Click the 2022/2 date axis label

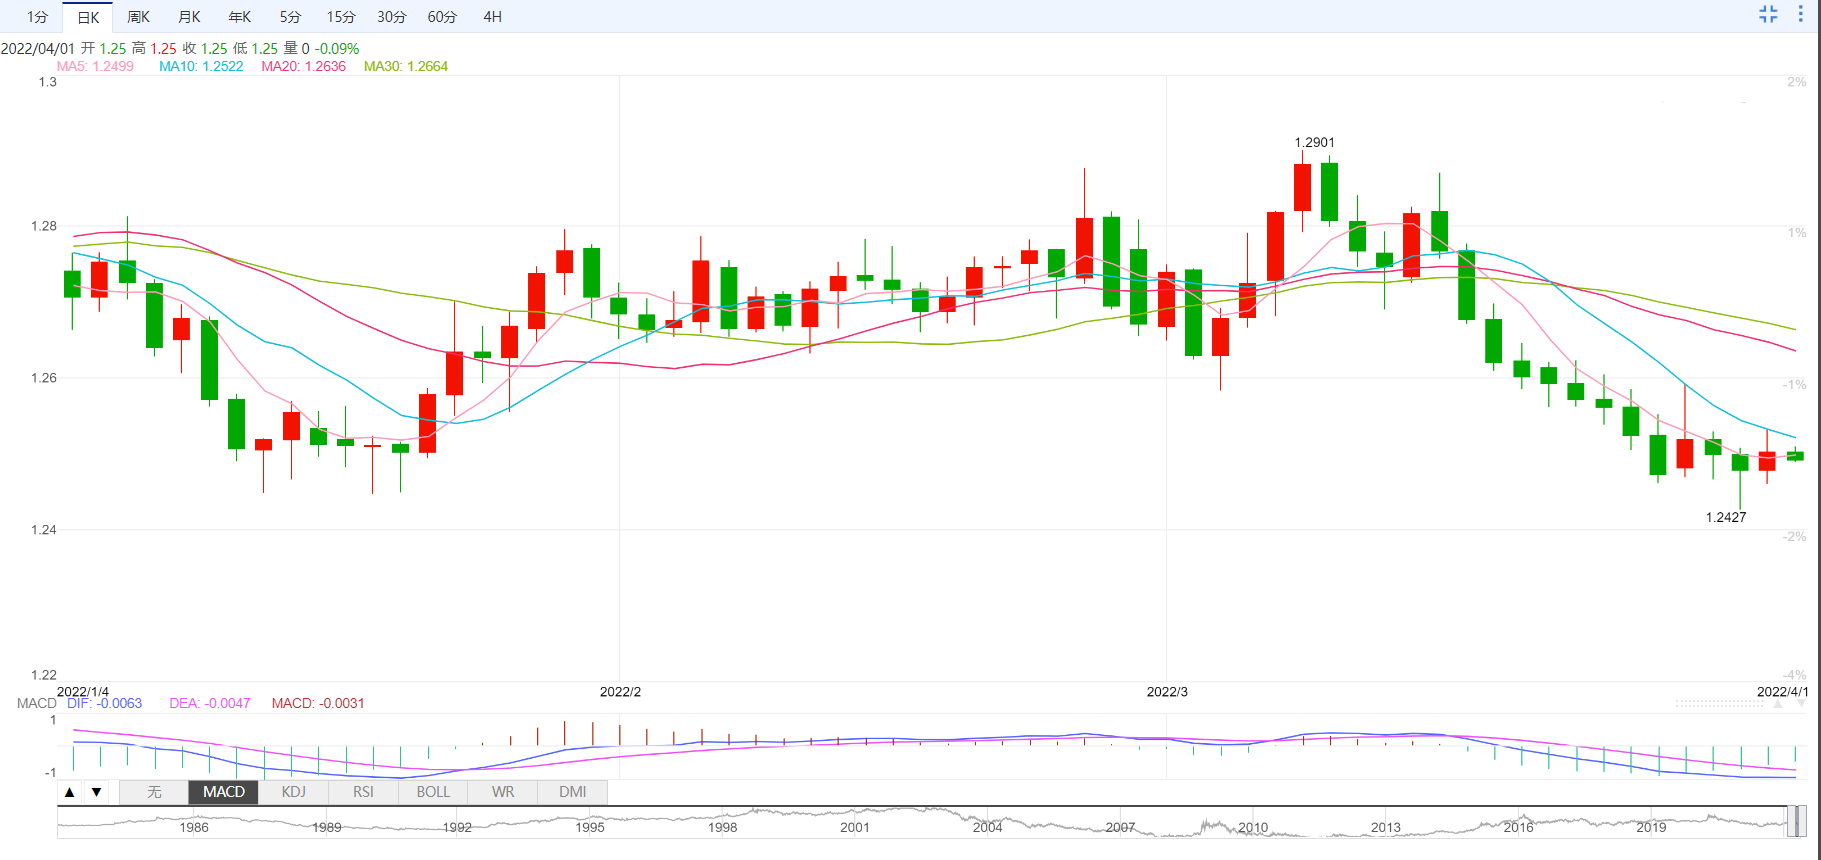tap(620, 691)
